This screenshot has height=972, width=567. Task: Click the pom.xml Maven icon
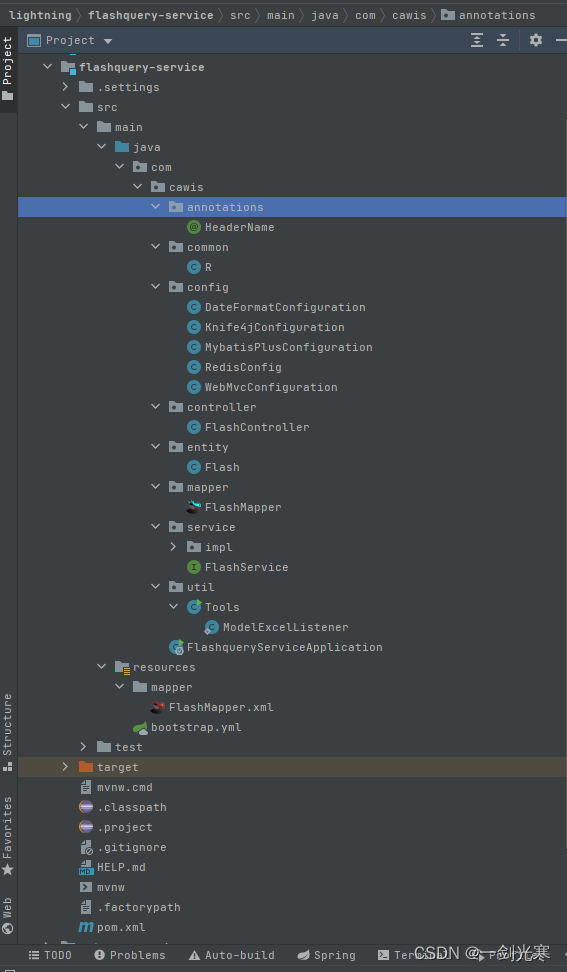coord(86,927)
